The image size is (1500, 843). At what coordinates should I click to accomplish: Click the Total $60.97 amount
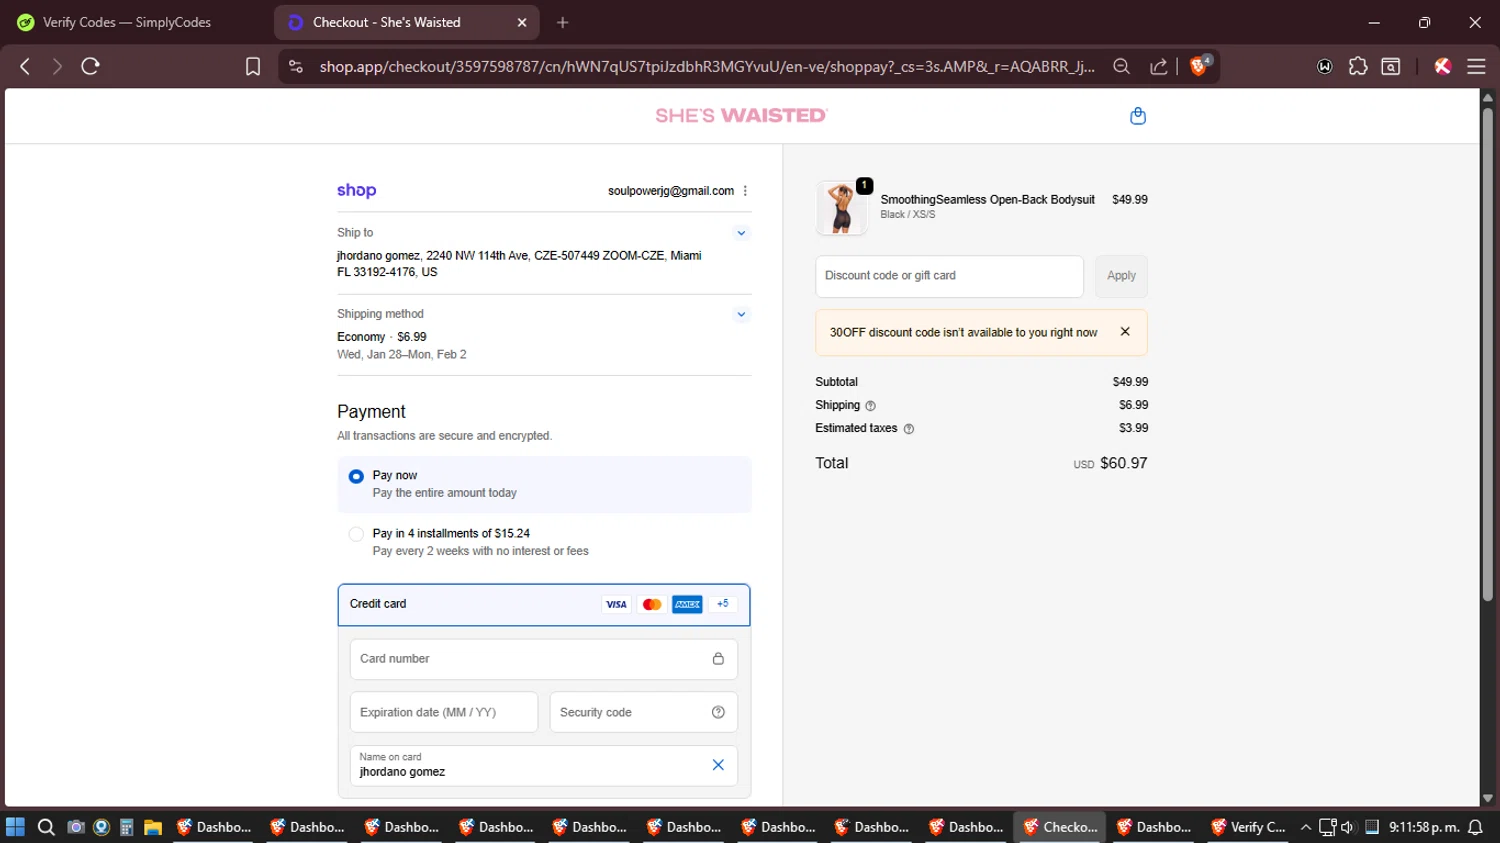[x=1124, y=463]
